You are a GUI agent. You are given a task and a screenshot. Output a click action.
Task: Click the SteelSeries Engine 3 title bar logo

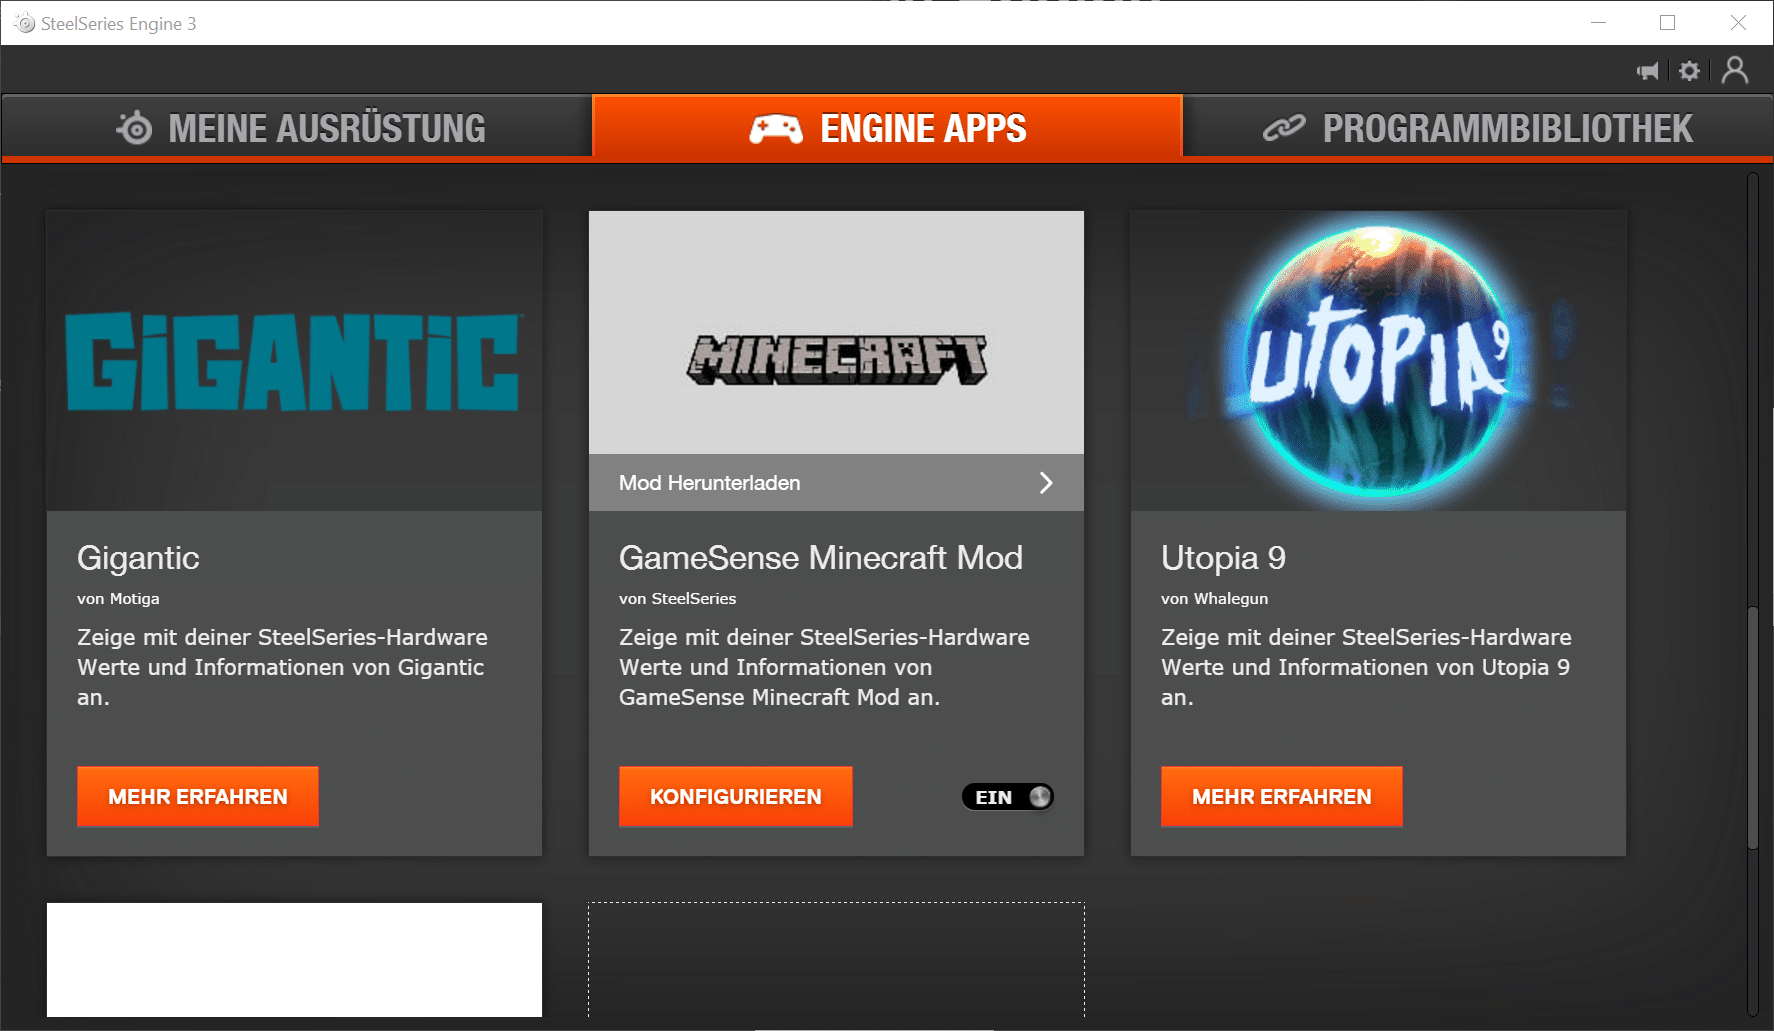[24, 23]
